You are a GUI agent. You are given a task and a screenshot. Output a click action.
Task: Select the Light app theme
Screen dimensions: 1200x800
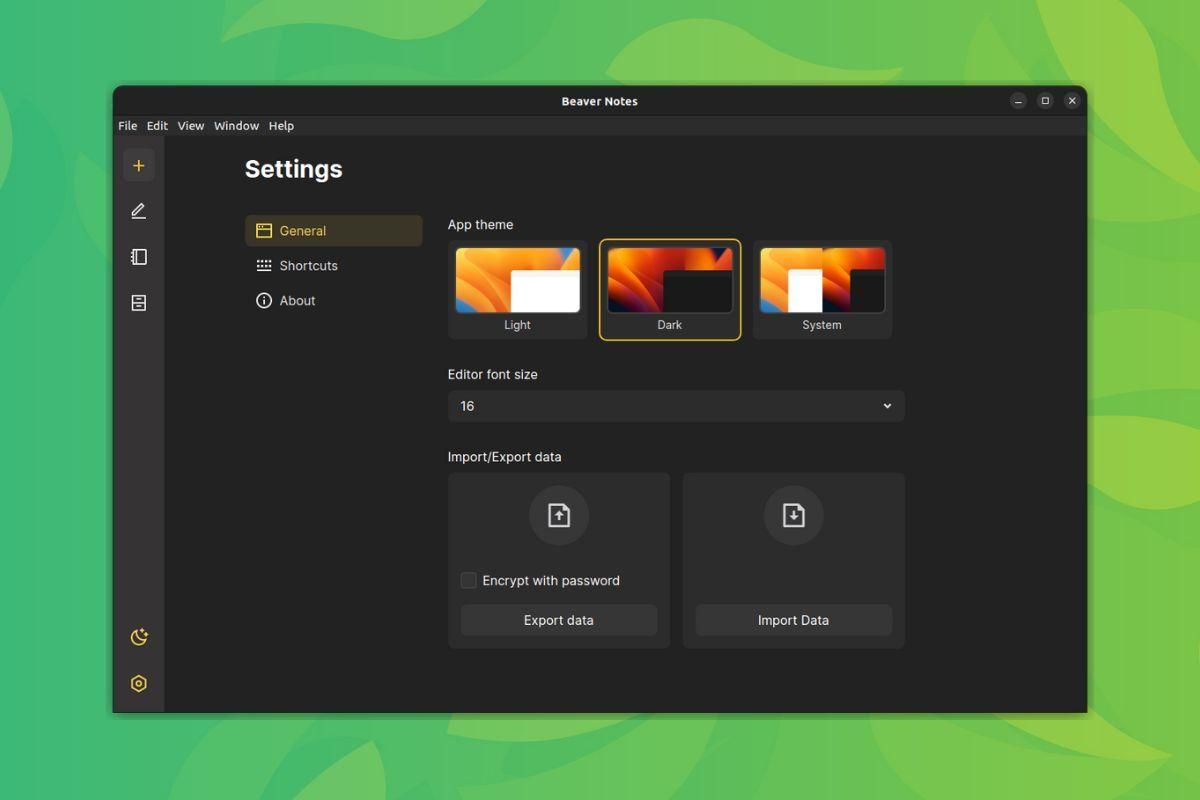517,289
